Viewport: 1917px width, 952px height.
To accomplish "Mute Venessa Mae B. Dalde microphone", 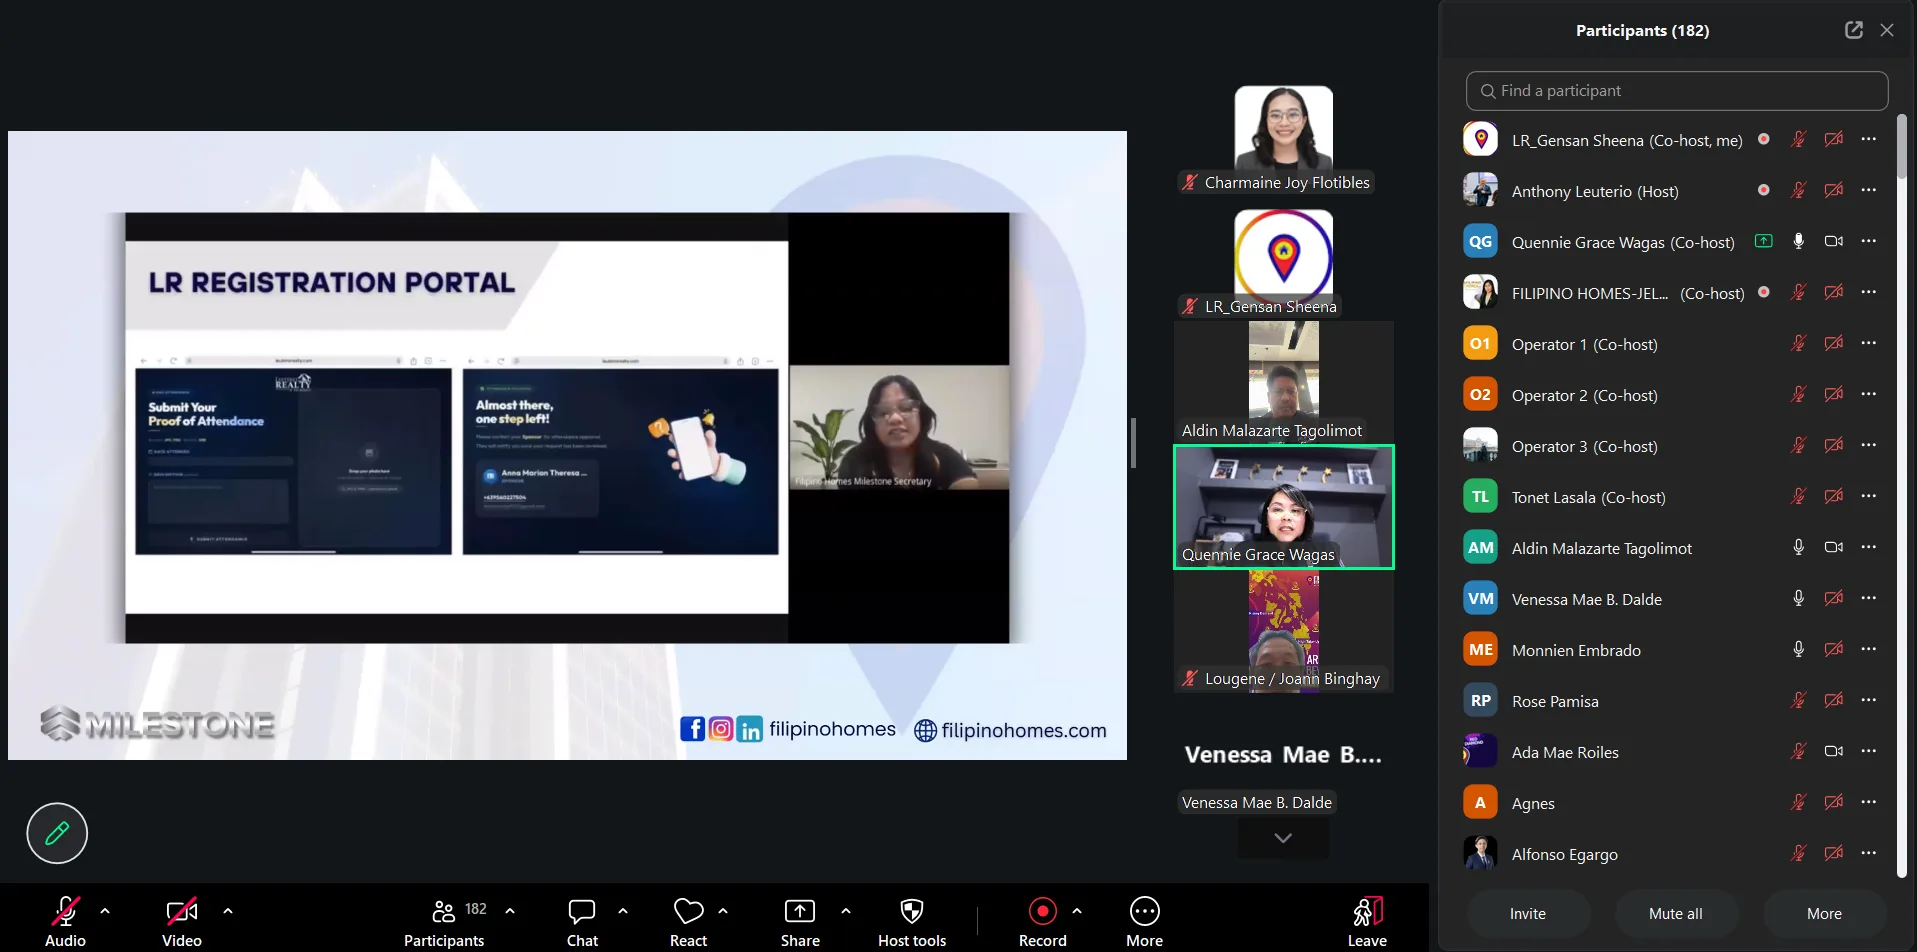I will click(x=1799, y=598).
